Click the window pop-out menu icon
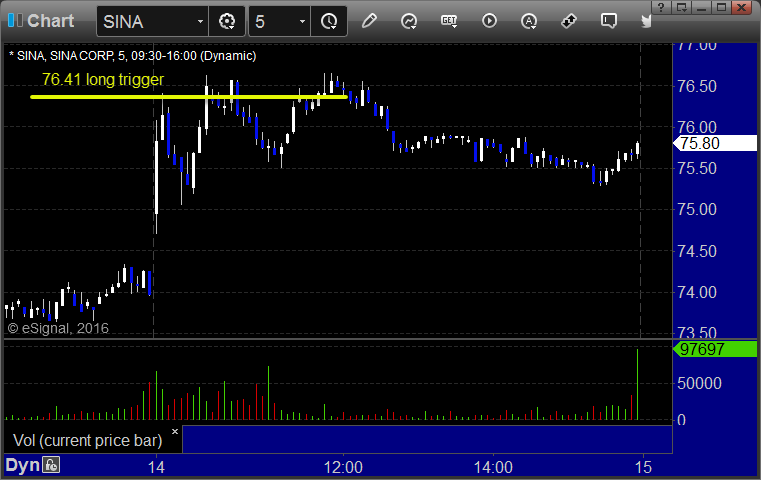 tap(682, 7)
